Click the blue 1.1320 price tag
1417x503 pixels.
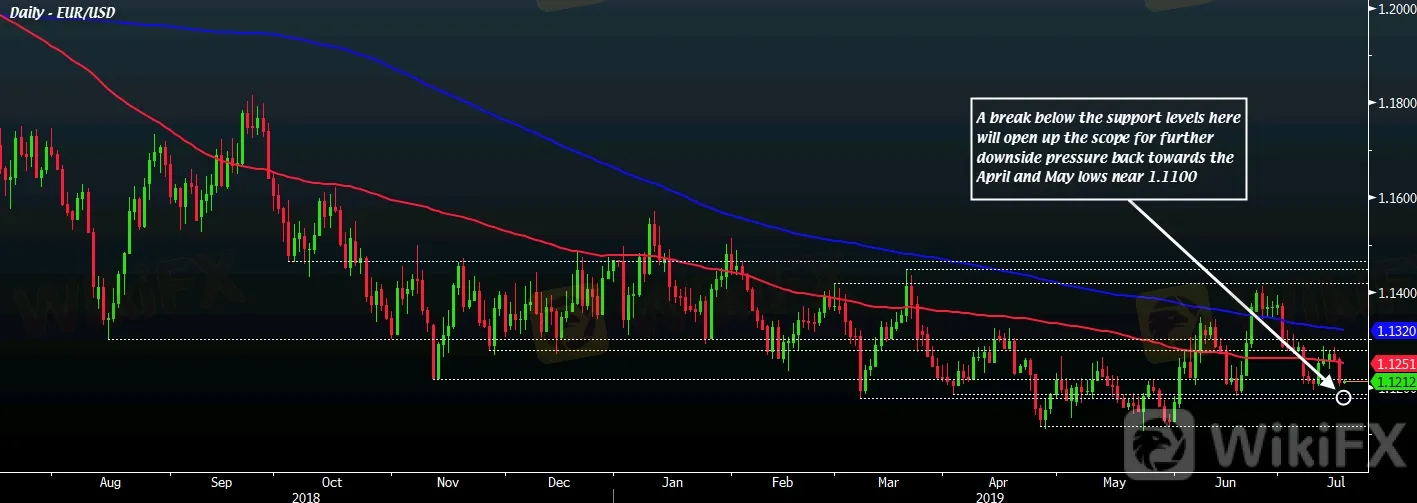1393,329
